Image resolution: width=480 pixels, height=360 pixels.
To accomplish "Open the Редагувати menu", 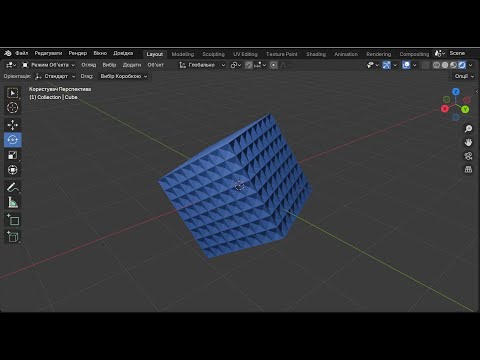I will [x=48, y=53].
